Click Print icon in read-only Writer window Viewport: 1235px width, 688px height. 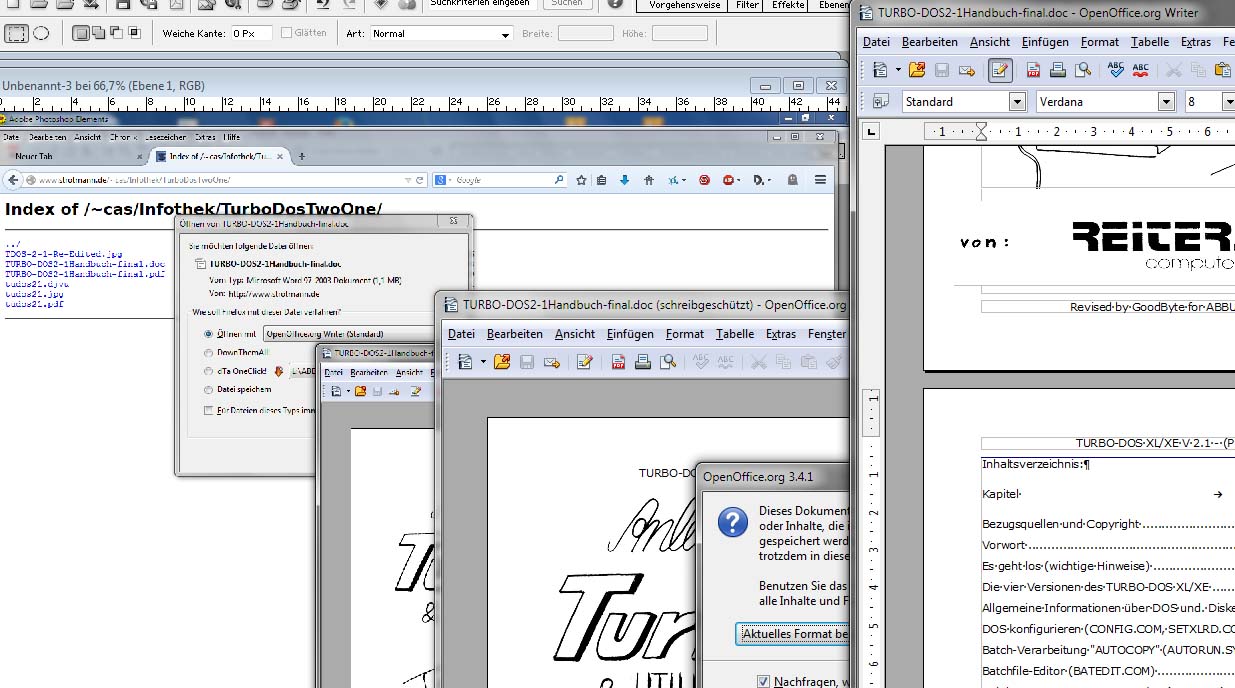[643, 362]
